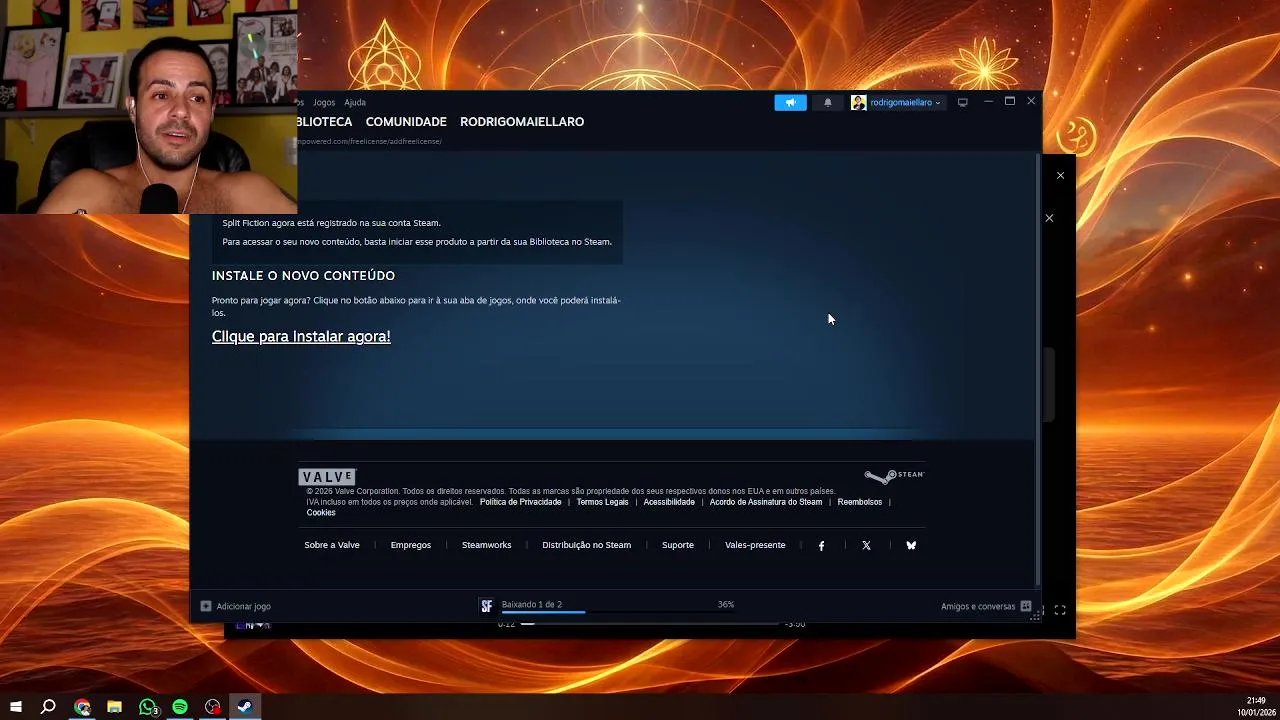Open the Windows Start menu
This screenshot has height=720, width=1280.
click(16, 707)
